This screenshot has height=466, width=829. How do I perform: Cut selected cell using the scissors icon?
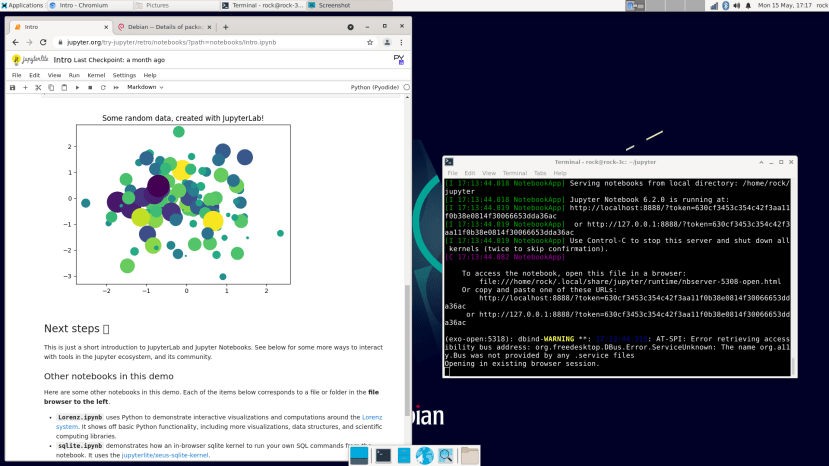click(x=38, y=87)
